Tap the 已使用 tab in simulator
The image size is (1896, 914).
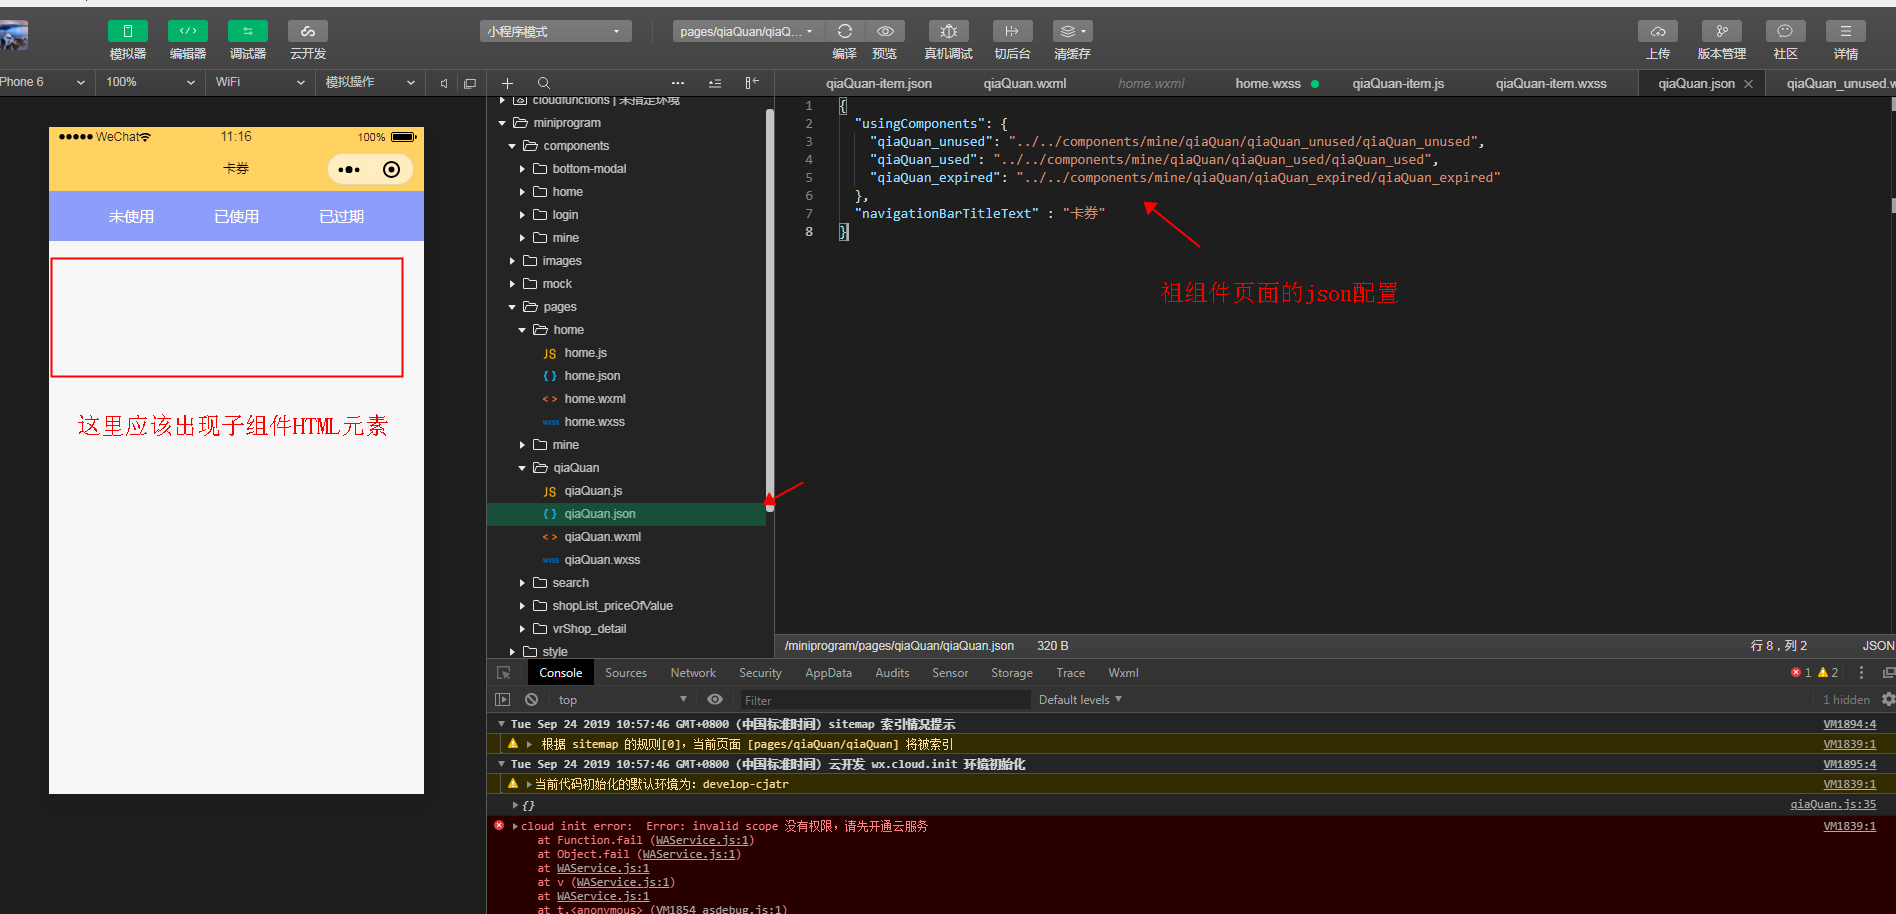point(236,217)
